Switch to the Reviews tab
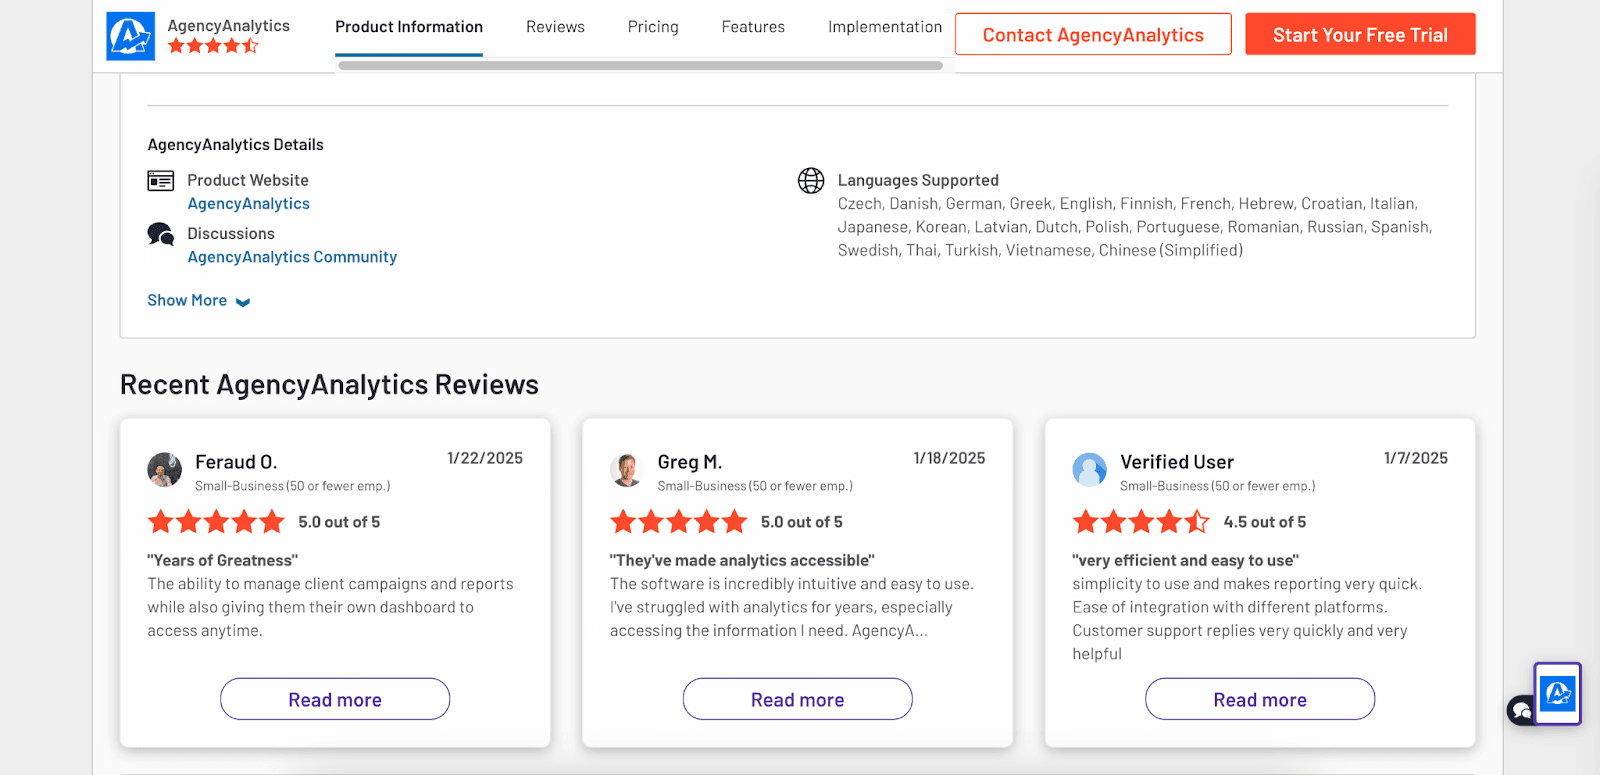The height and width of the screenshot is (775, 1600). [555, 27]
